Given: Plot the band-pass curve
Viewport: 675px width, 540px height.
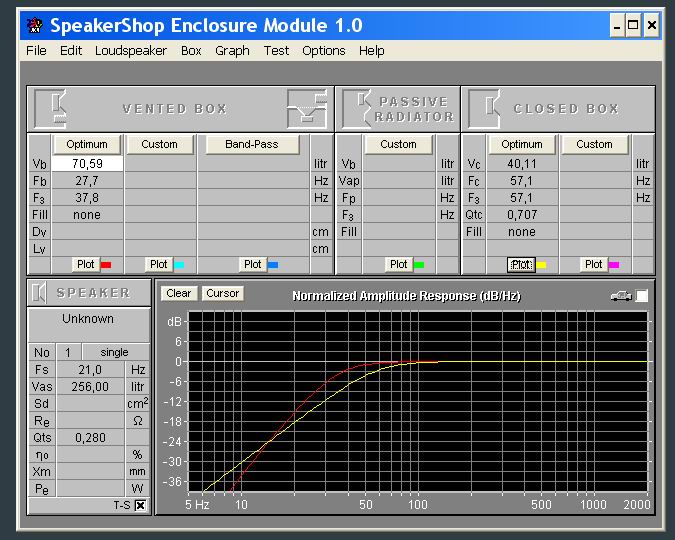Looking at the screenshot, I should click(x=252, y=264).
